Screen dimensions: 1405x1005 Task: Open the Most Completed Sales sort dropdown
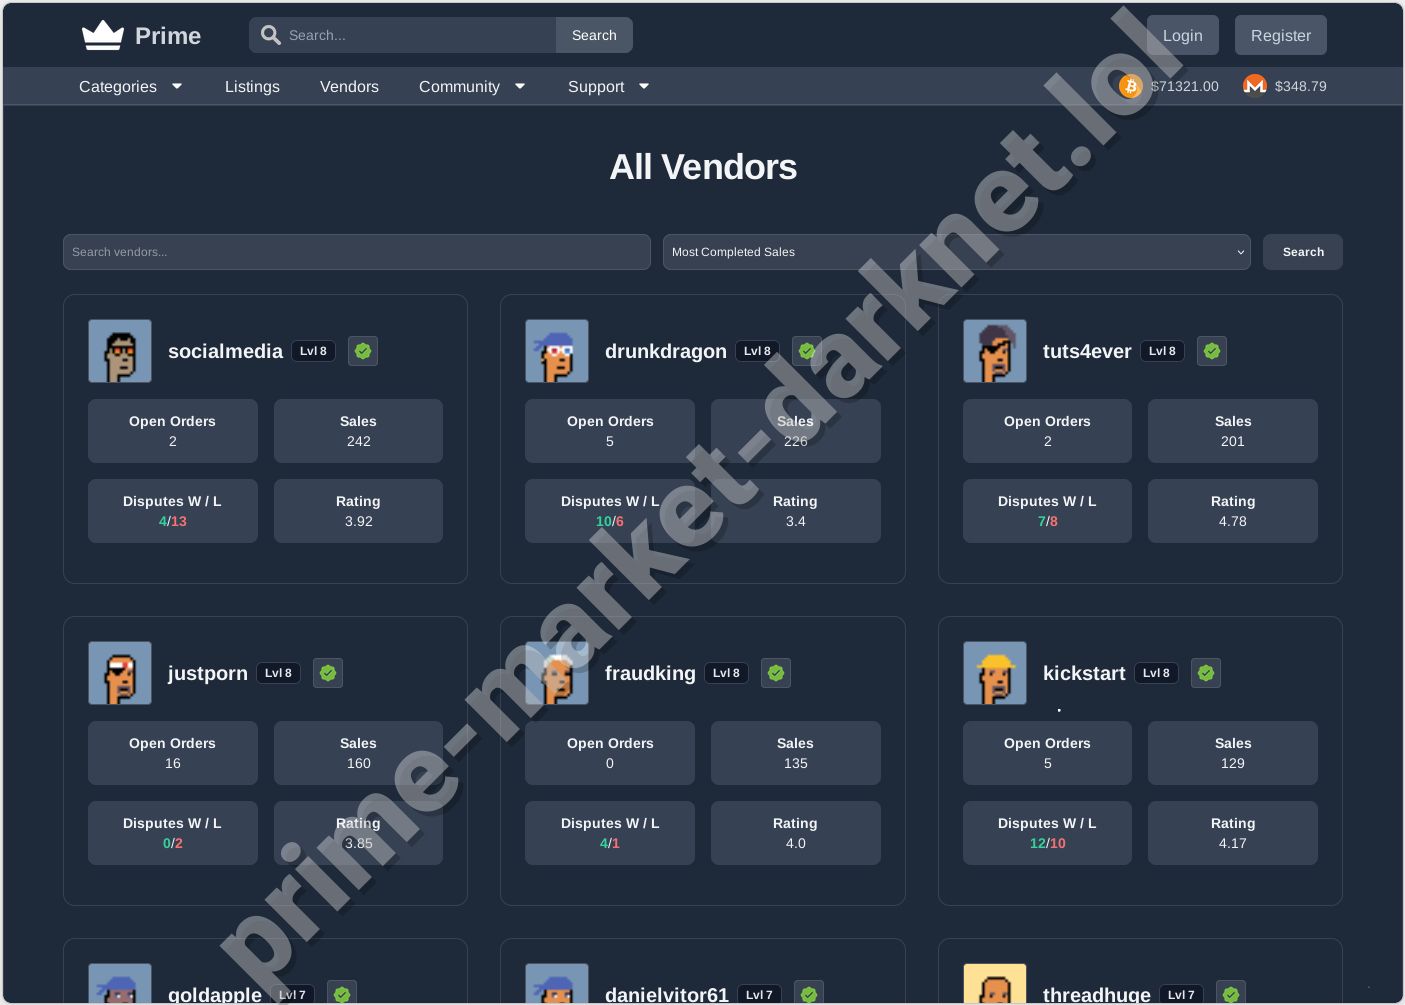[956, 252]
